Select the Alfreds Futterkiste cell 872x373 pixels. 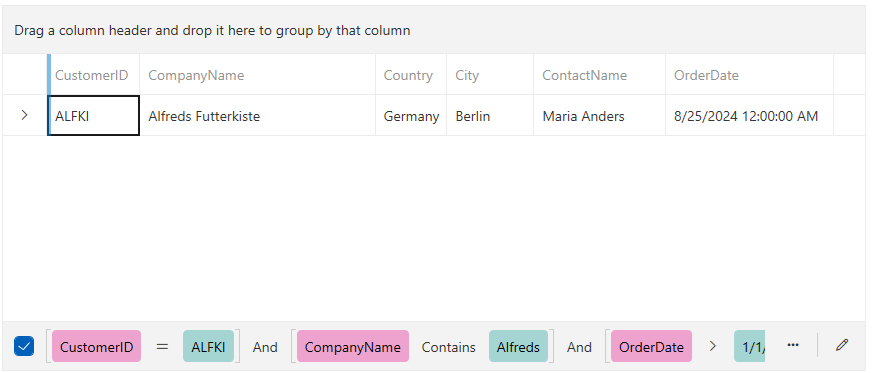point(257,116)
